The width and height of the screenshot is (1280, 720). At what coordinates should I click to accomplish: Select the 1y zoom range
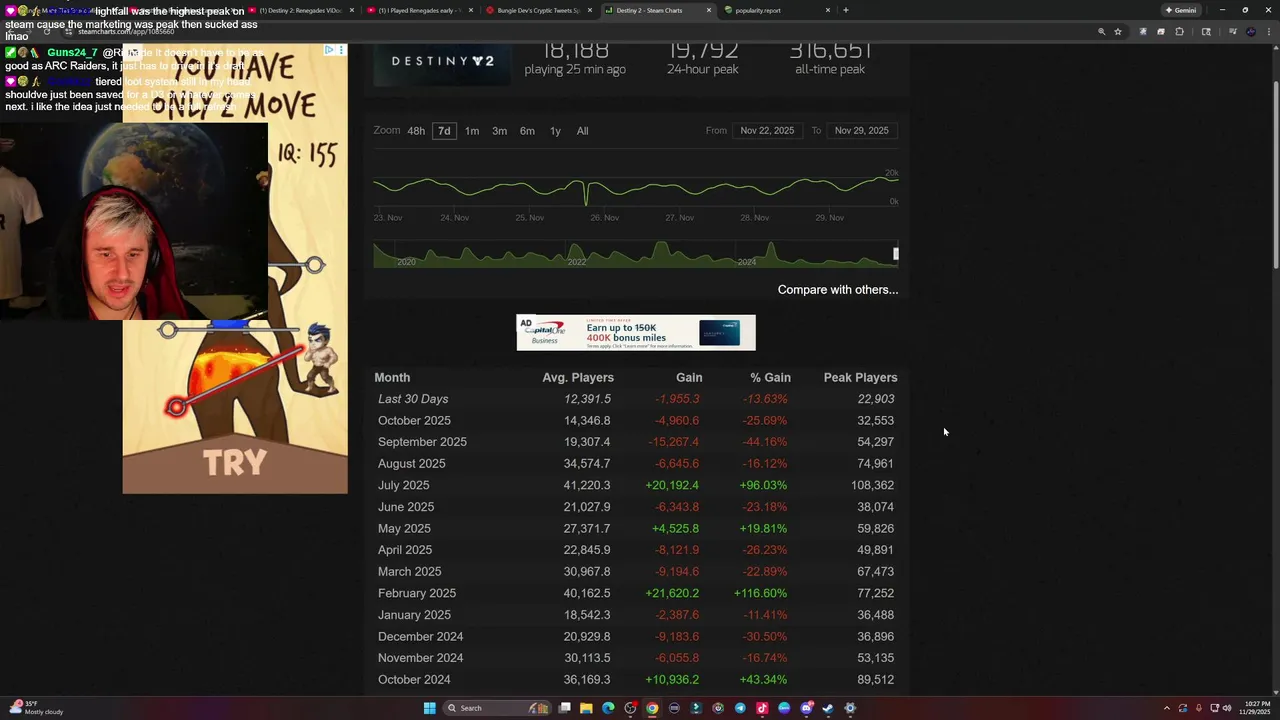click(555, 131)
